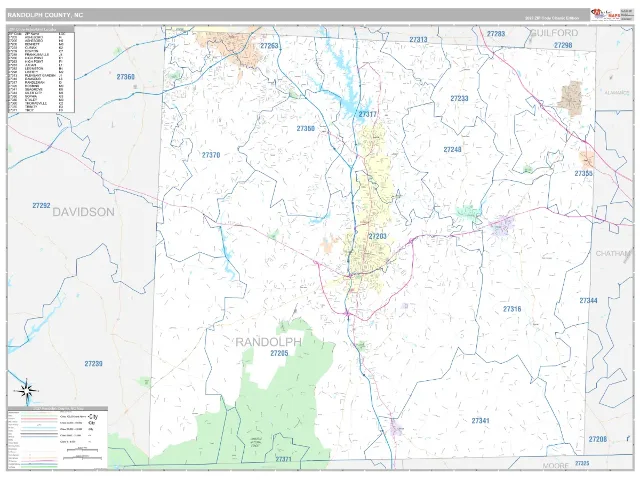Select ZIP code label 27355
Viewport: 640px width, 480px height.
pos(584,173)
